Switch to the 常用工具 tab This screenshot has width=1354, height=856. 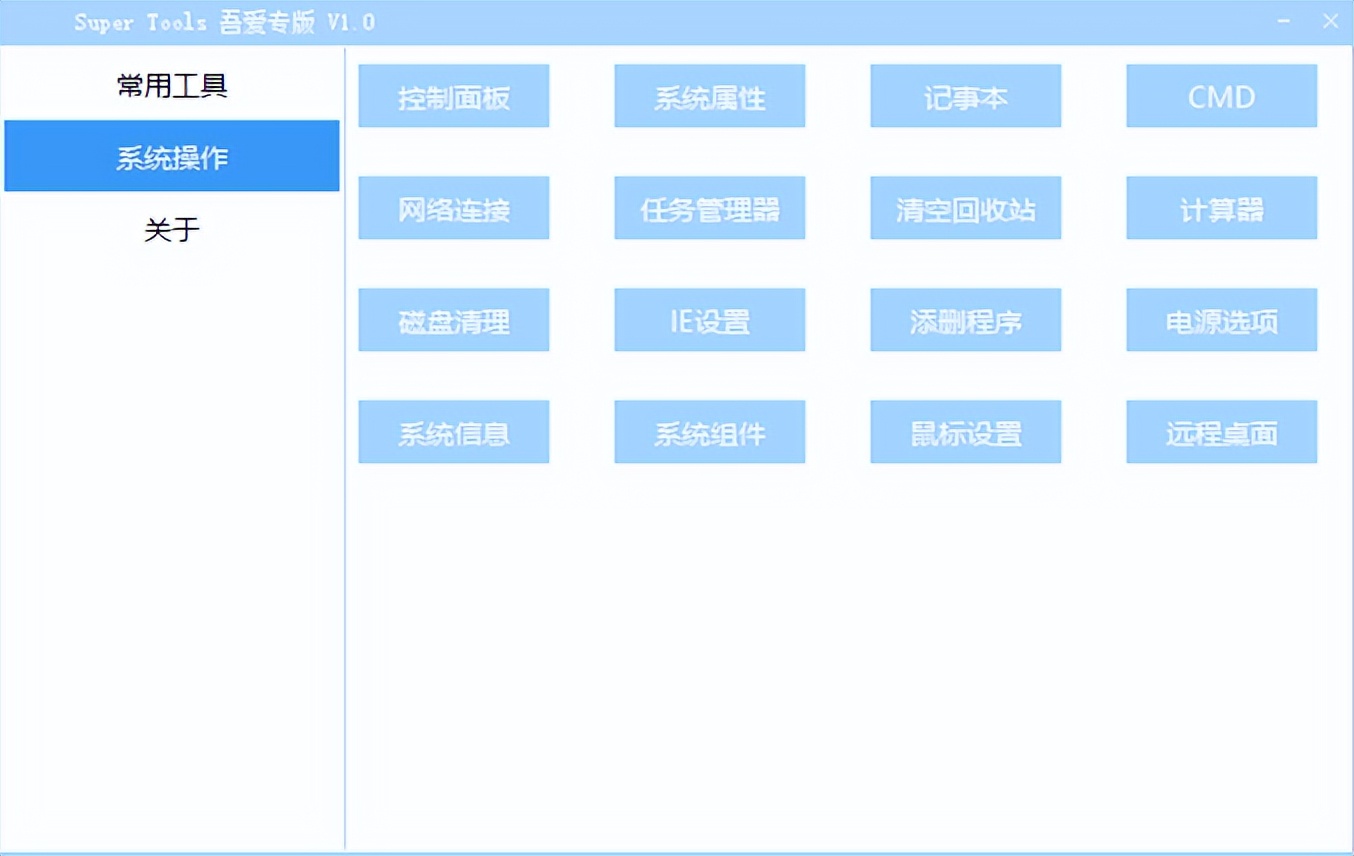(x=172, y=85)
